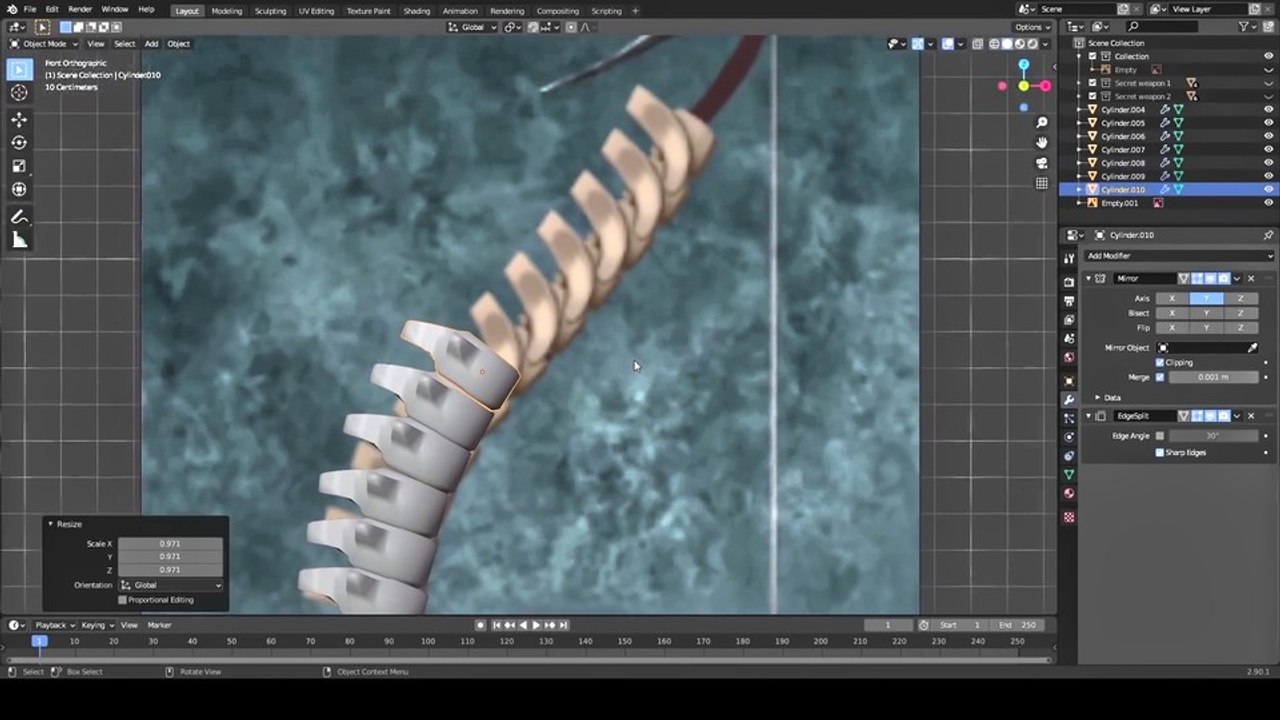Enable Clipping checkbox in Mirror modifier
This screenshot has height=720, width=1280.
[1160, 362]
